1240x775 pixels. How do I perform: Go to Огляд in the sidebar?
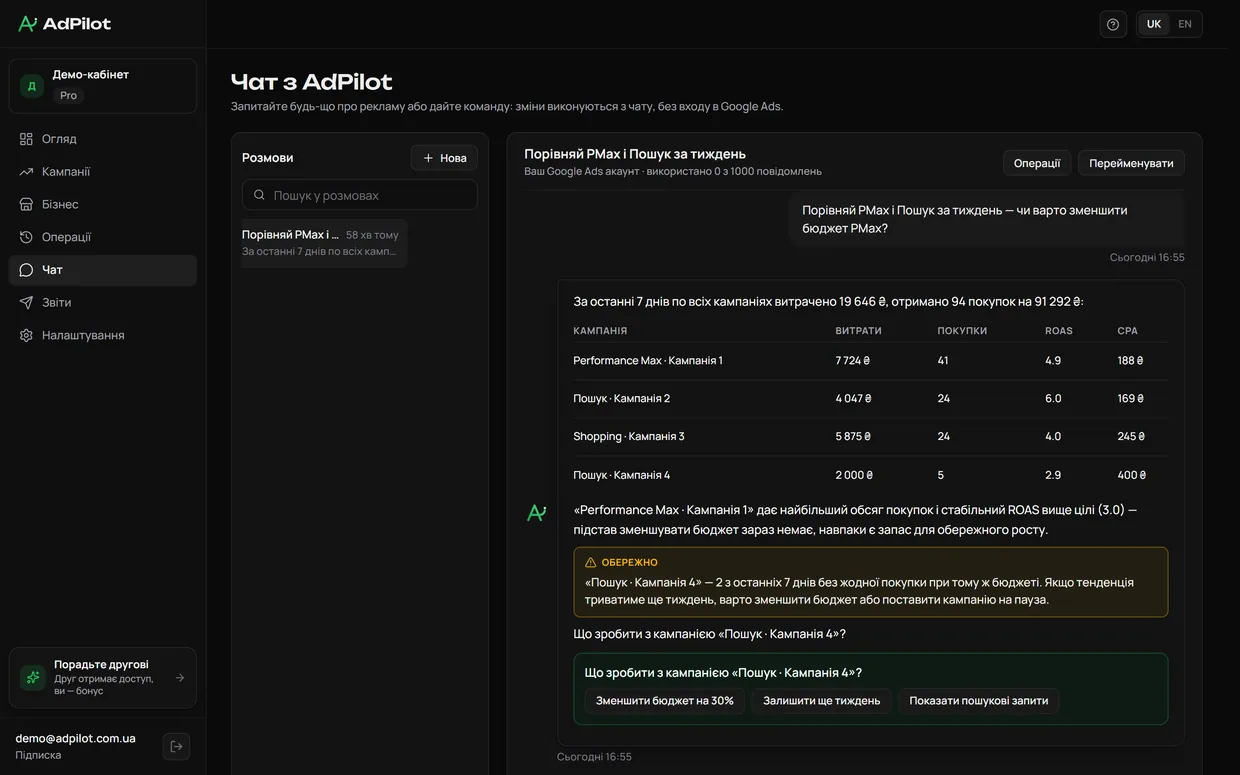coord(103,139)
